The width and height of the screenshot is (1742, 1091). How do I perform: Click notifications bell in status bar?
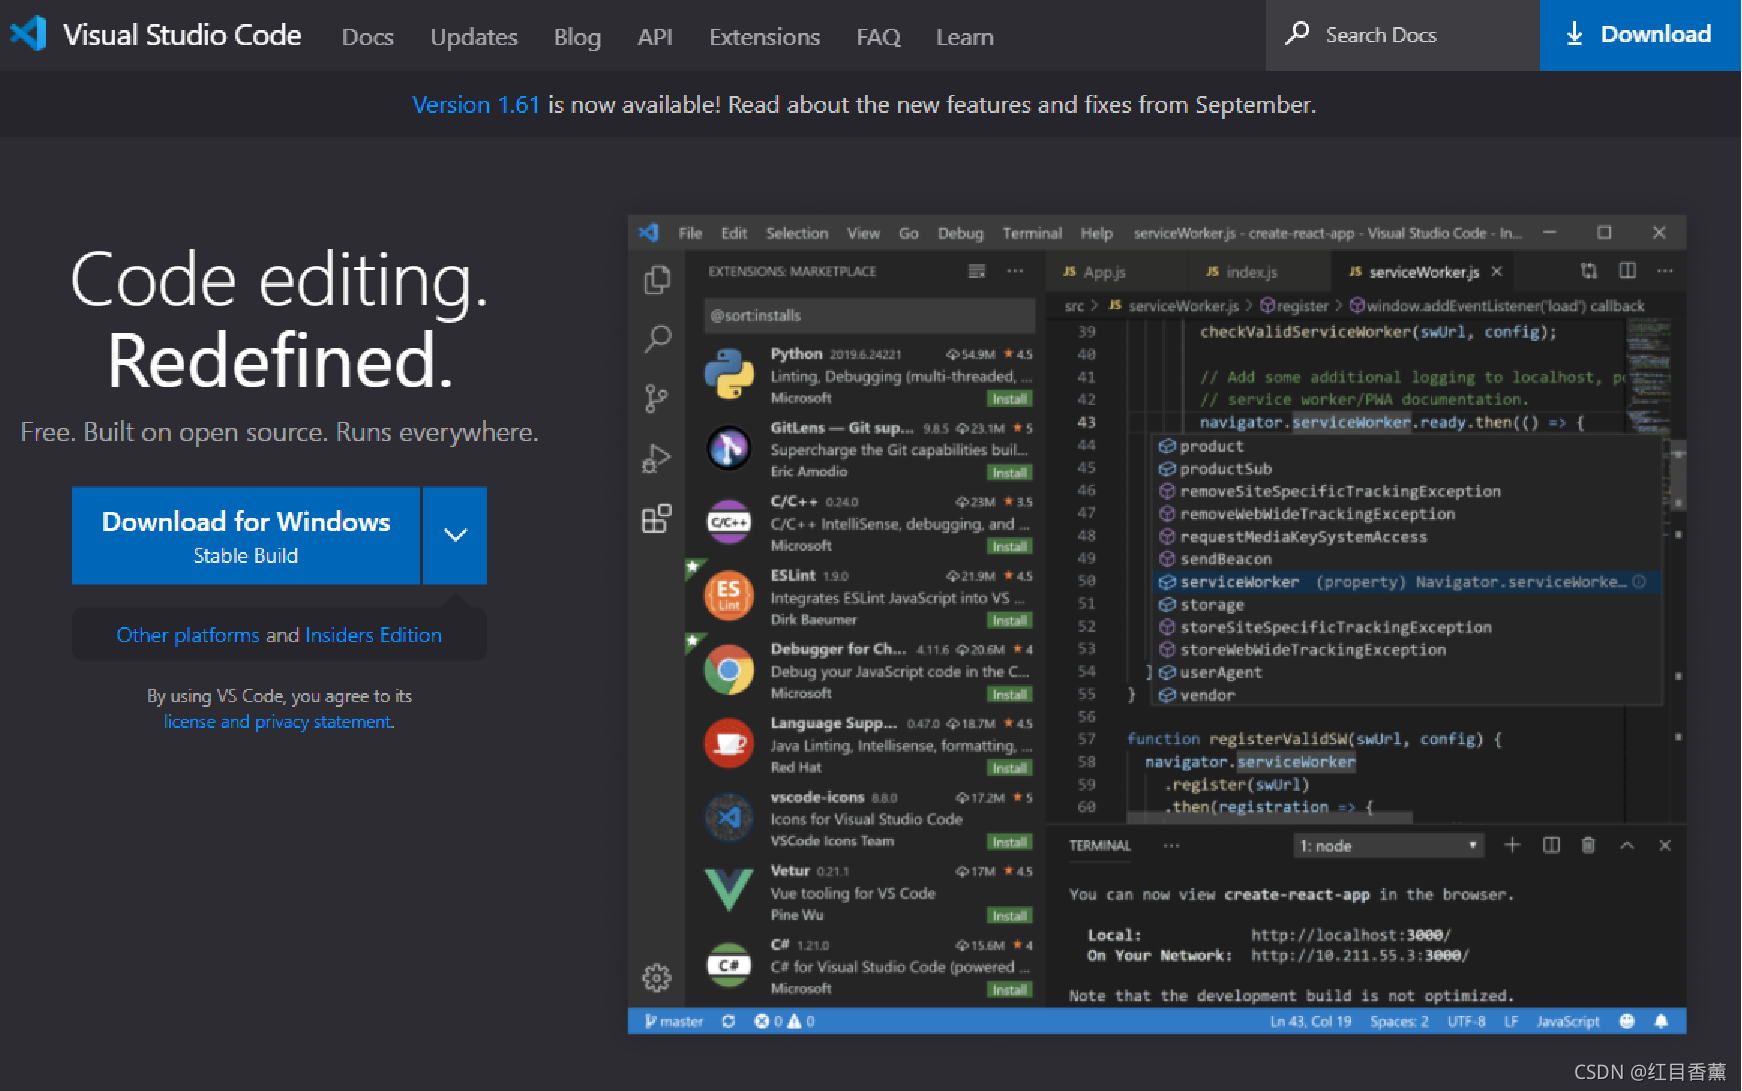(x=1661, y=1021)
